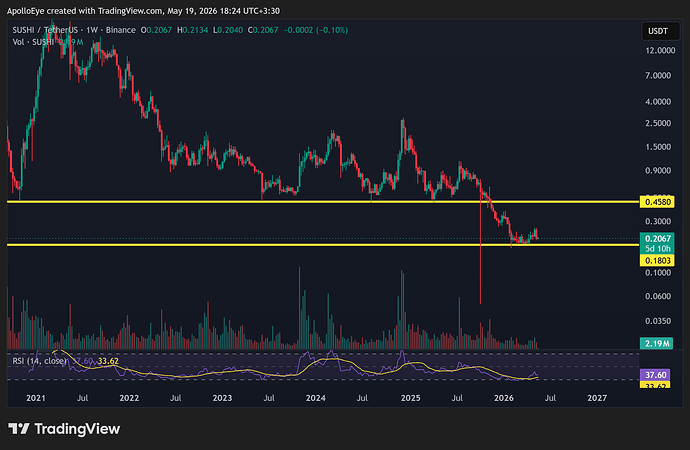
Task: Click the change value −0.0002 (−0.10%)
Action: click(x=316, y=30)
